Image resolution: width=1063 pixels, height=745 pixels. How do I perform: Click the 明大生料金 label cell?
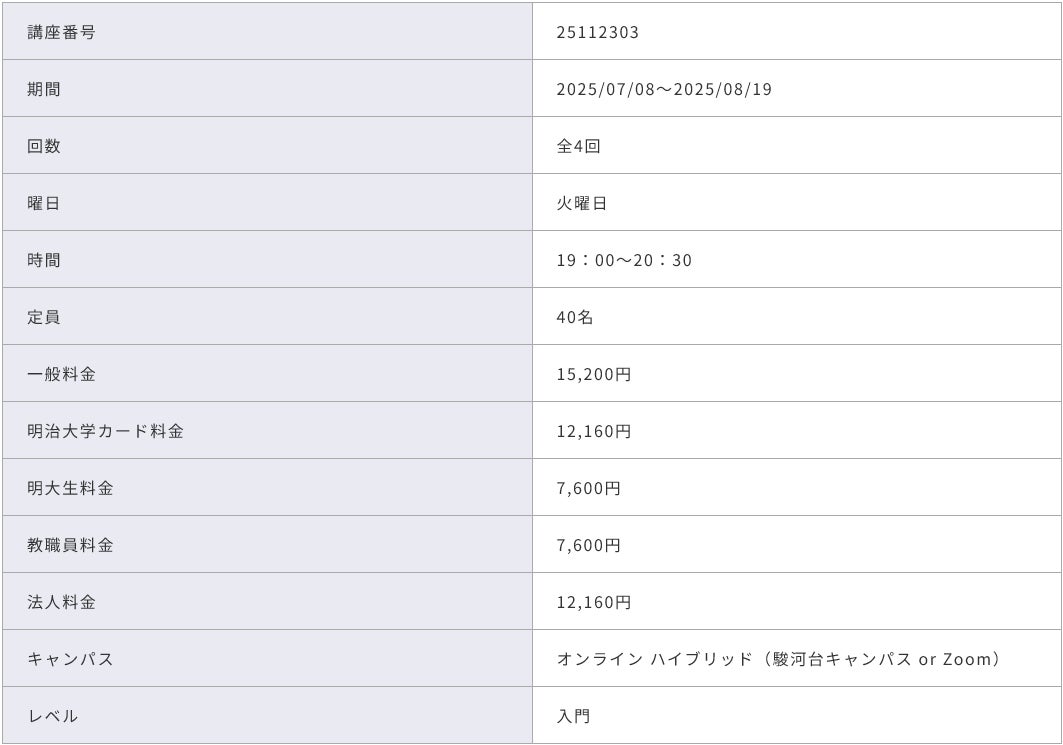(70, 488)
